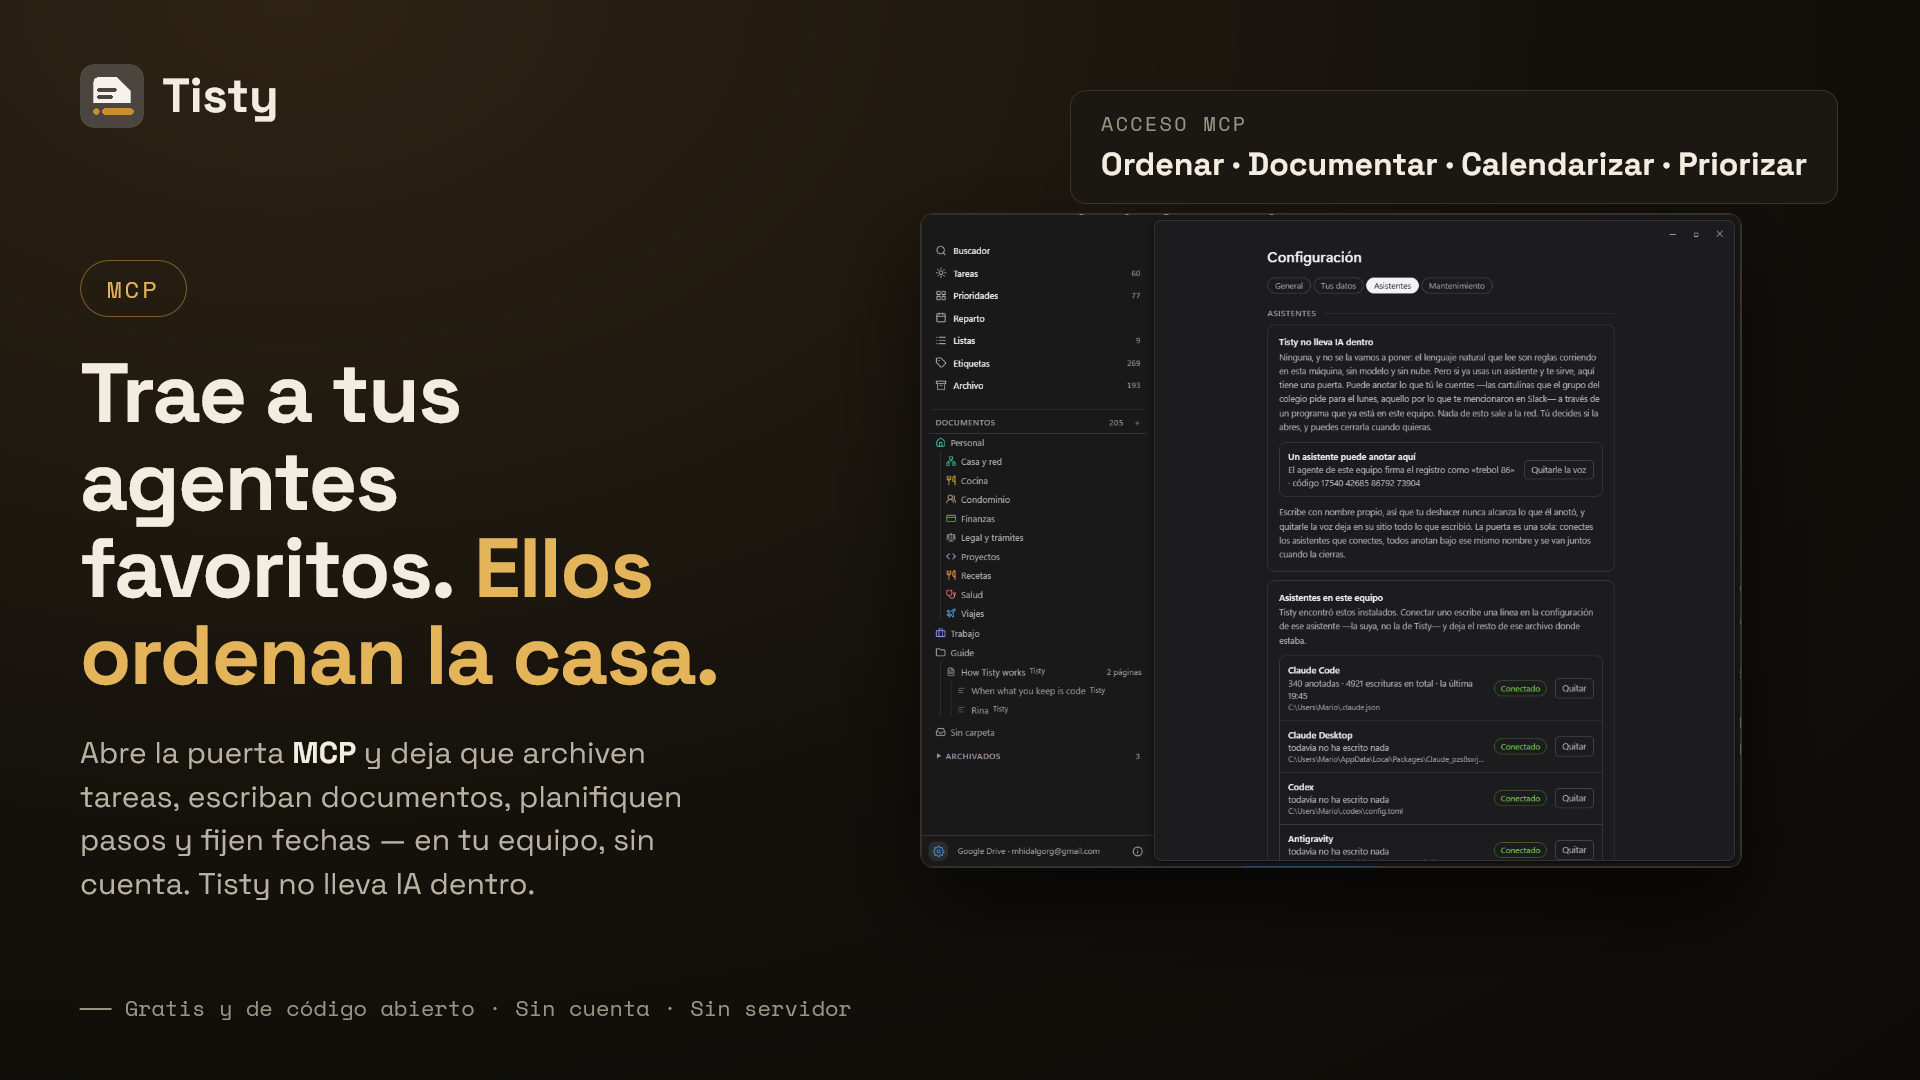The image size is (1920, 1080).
Task: Open settings via the gear icon
Action: pyautogui.click(x=938, y=851)
